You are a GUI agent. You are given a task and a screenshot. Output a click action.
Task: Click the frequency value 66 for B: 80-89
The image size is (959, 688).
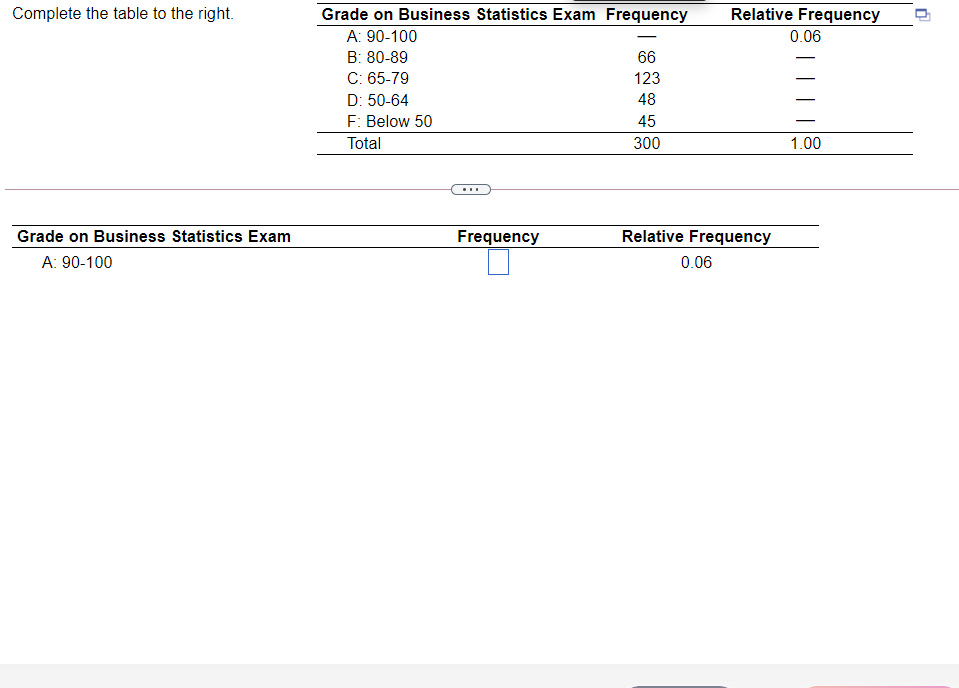coord(646,57)
